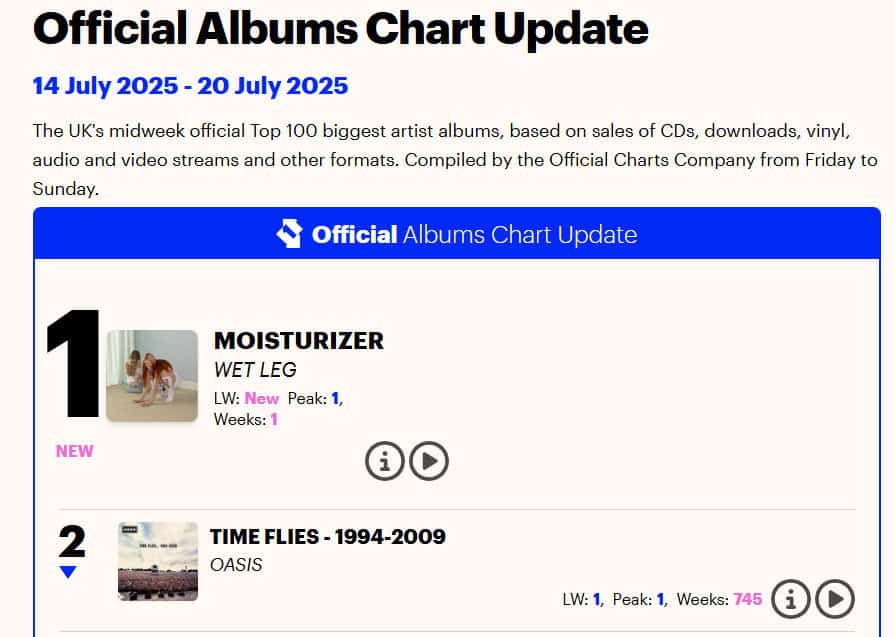Click the blue Official Albums Chart Update banner title

coord(474,235)
